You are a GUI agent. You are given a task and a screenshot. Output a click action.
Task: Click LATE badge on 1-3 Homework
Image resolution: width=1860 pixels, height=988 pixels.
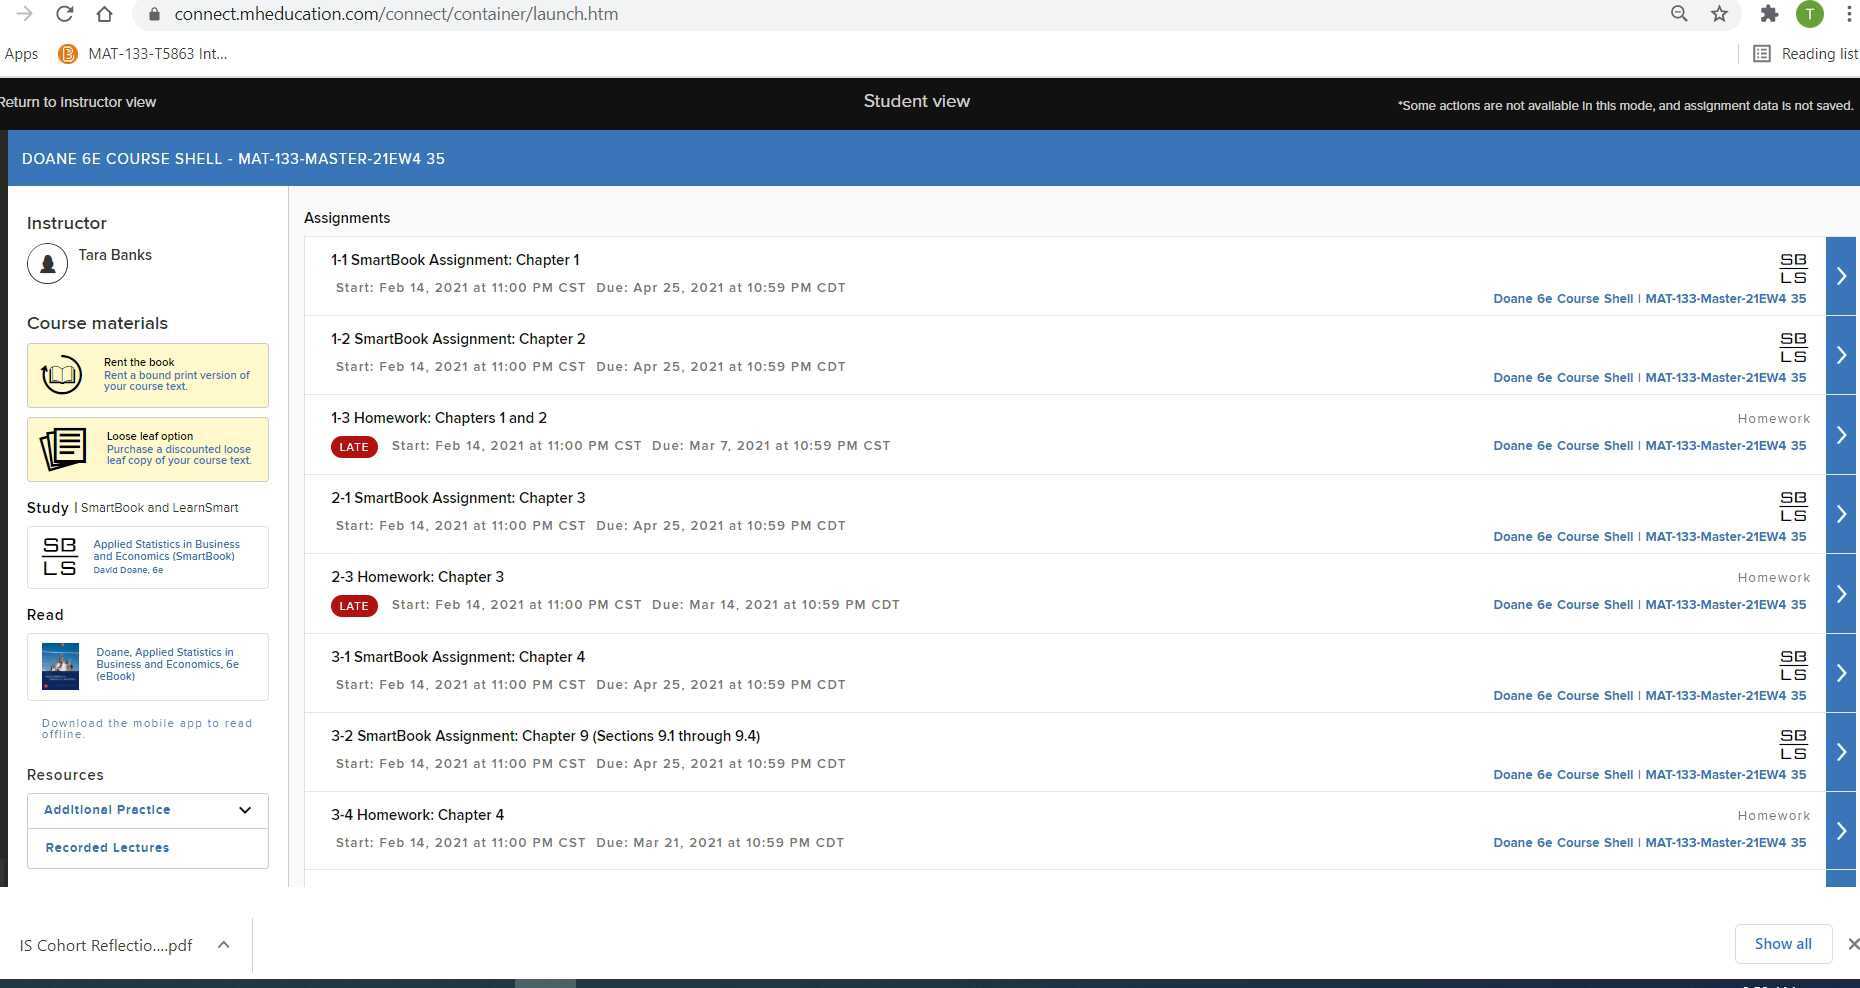pyautogui.click(x=354, y=447)
